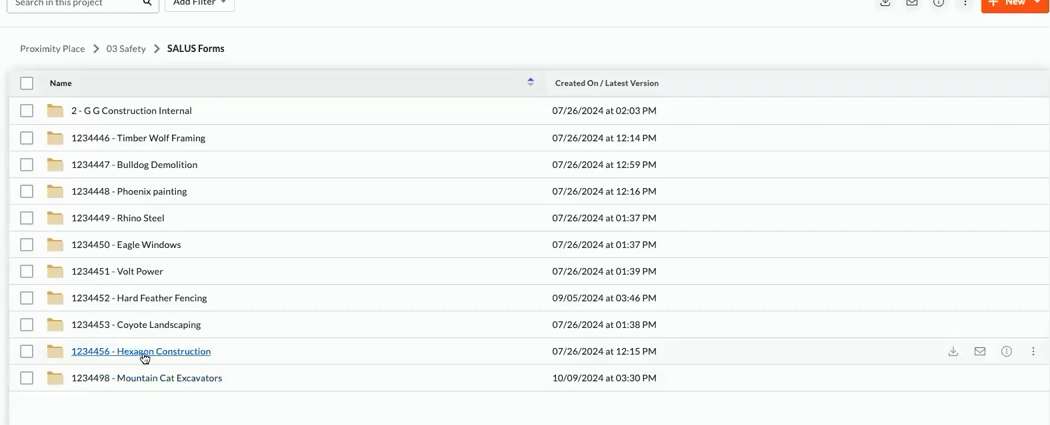The height and width of the screenshot is (425, 1050).
Task: Open the 2 - G G Construction Internal folder
Action: coord(131,111)
